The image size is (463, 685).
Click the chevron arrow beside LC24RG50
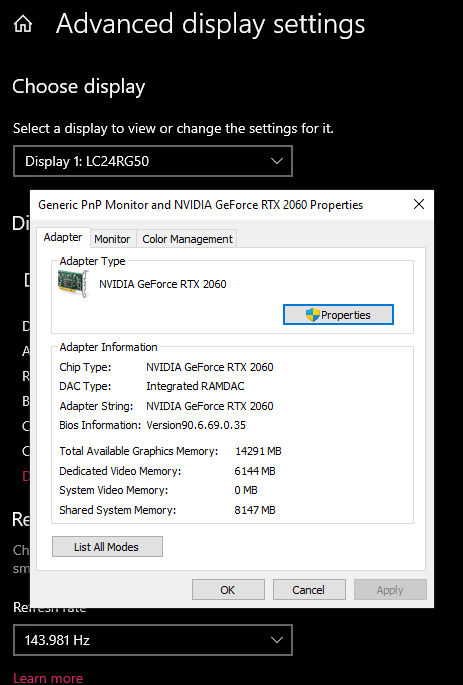pos(276,161)
